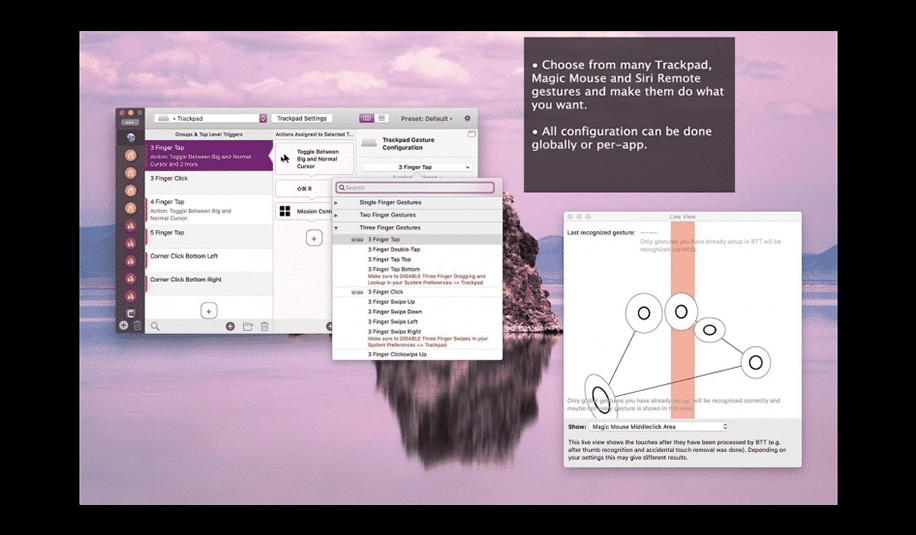The width and height of the screenshot is (916, 535).
Task: Add new action with outlined plus button
Action: (x=314, y=238)
